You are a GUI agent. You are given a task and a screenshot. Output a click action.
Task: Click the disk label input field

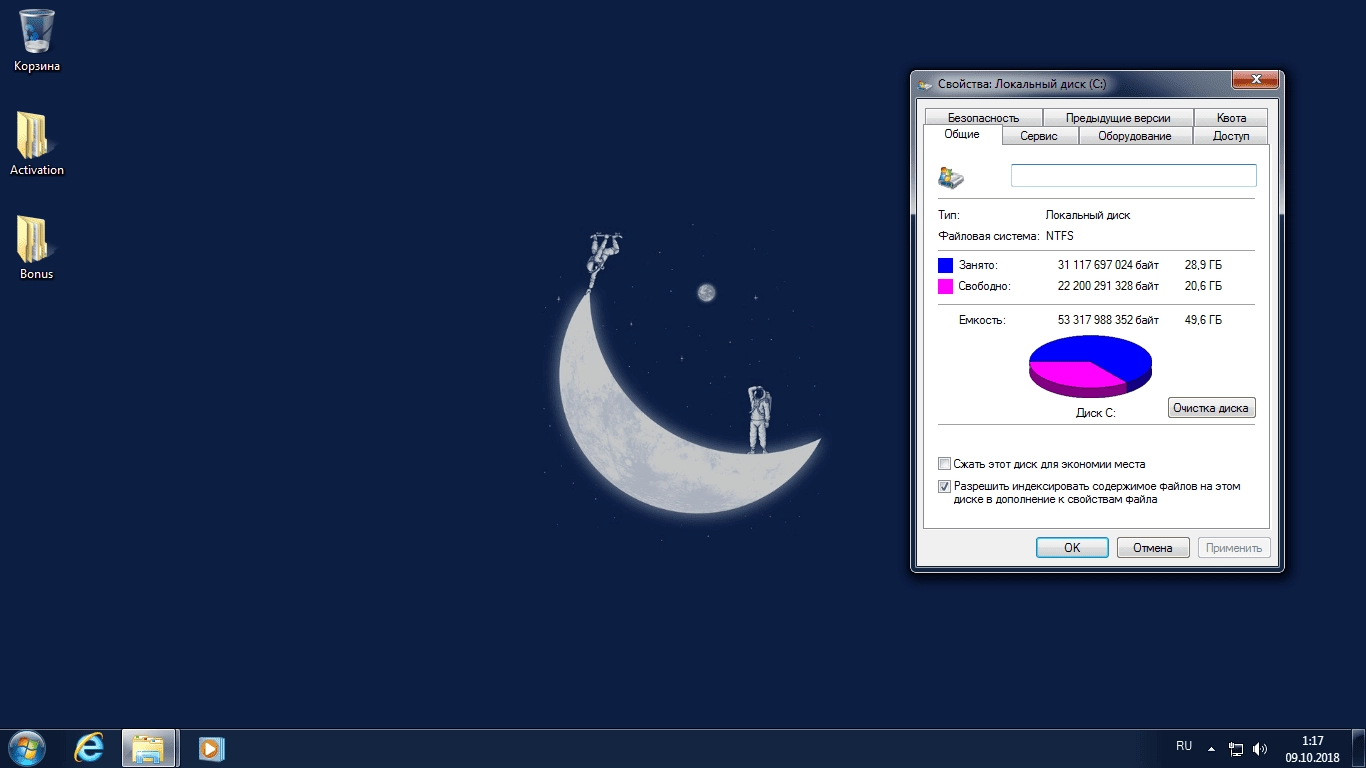pyautogui.click(x=1133, y=176)
